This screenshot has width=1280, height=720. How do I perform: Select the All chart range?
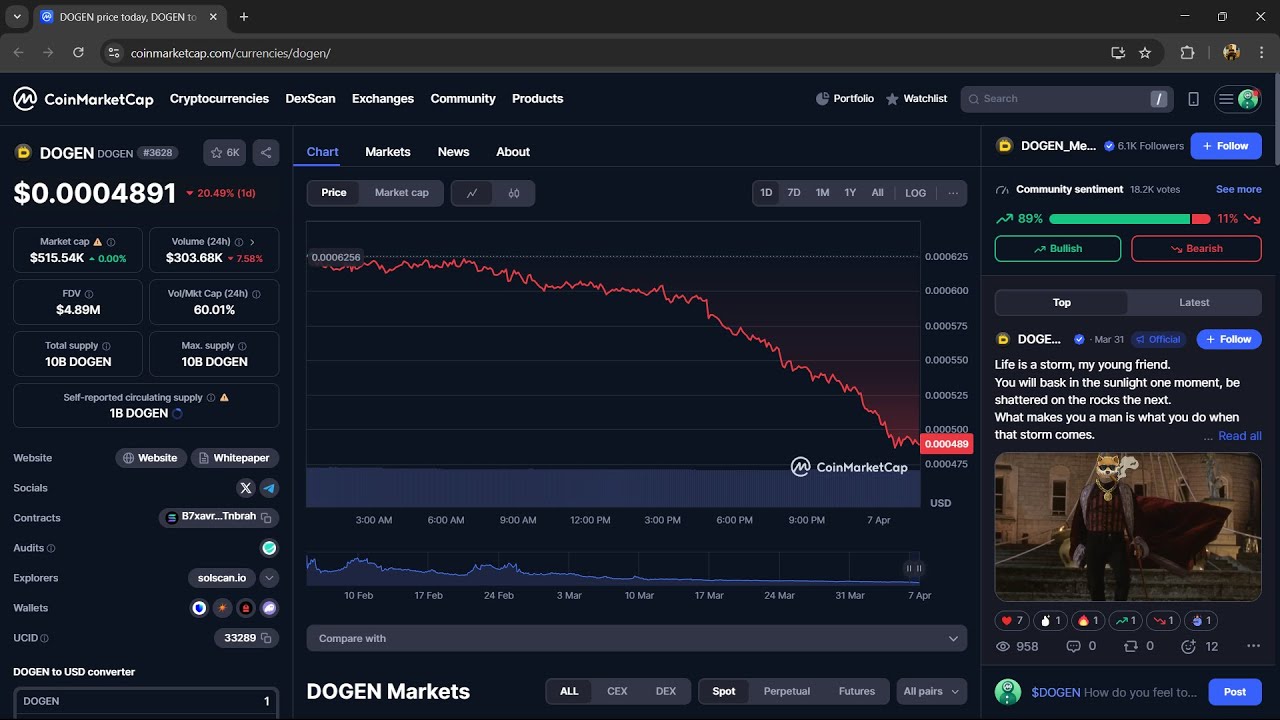(x=878, y=193)
